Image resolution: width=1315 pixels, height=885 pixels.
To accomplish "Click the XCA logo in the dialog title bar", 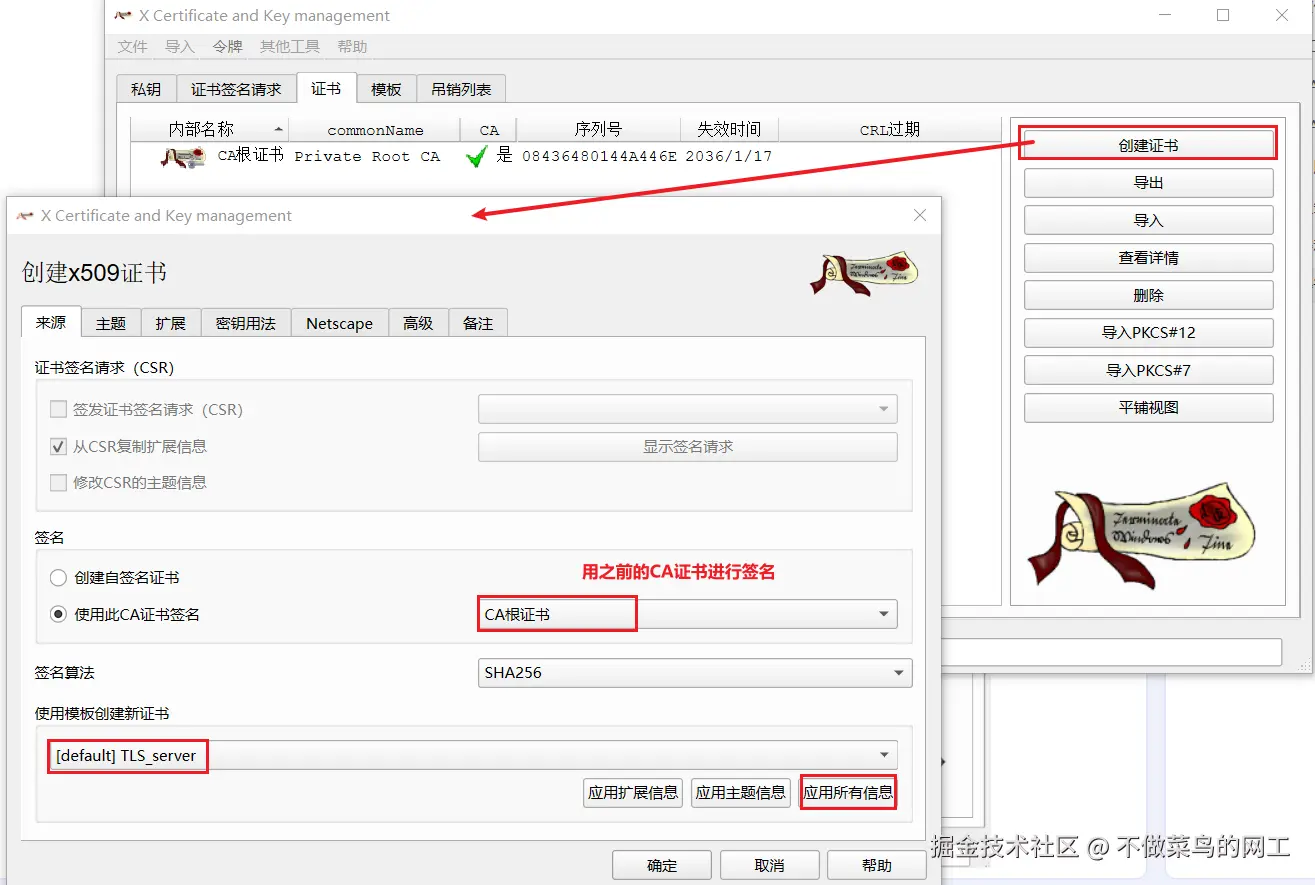I will click(24, 215).
